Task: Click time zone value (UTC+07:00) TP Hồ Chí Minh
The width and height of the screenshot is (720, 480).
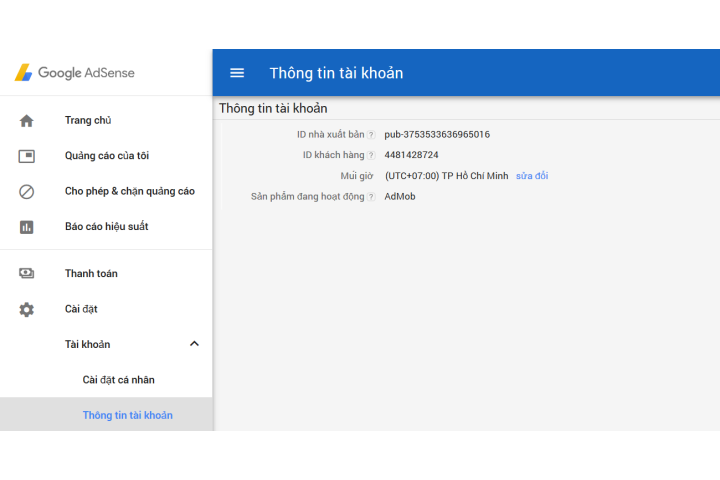Action: (x=446, y=176)
